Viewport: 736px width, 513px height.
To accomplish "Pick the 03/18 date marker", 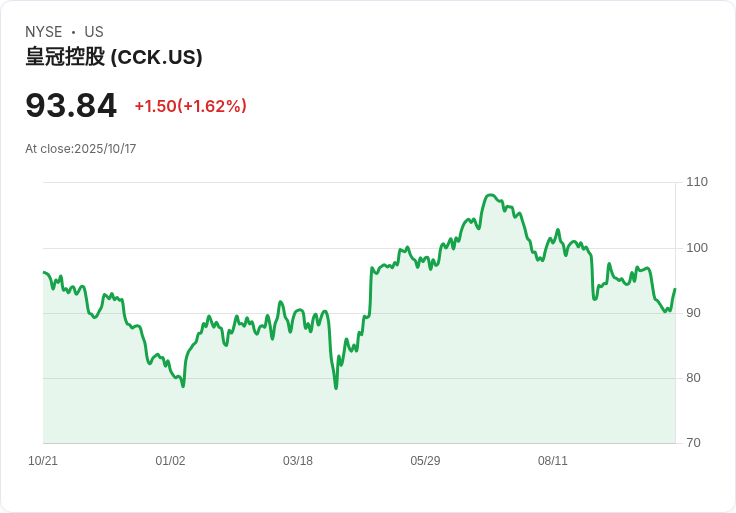I will (298, 461).
